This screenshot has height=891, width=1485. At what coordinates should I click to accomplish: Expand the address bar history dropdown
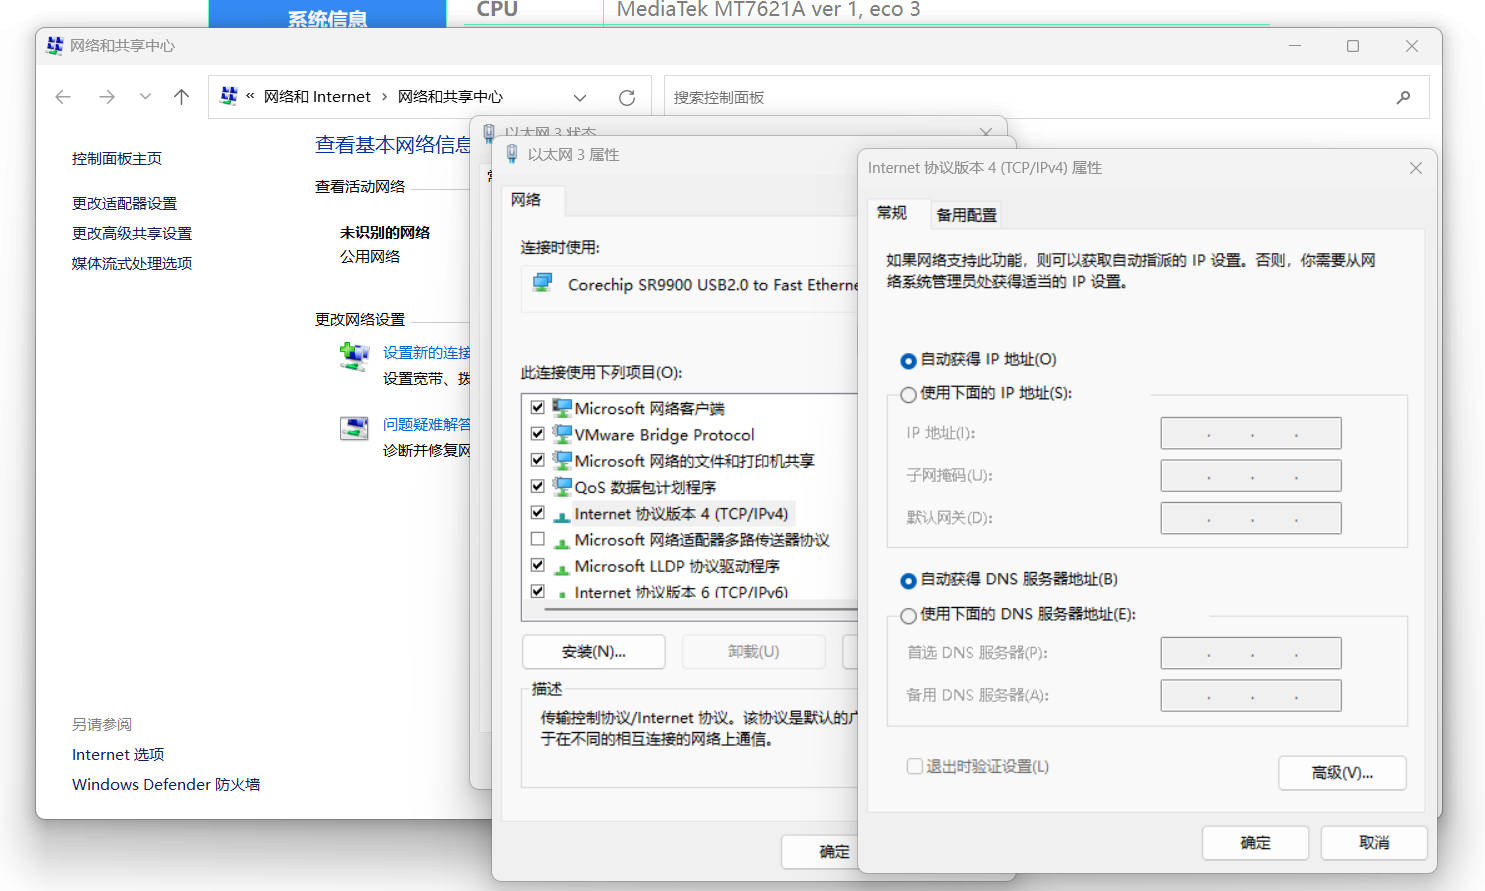coord(580,97)
